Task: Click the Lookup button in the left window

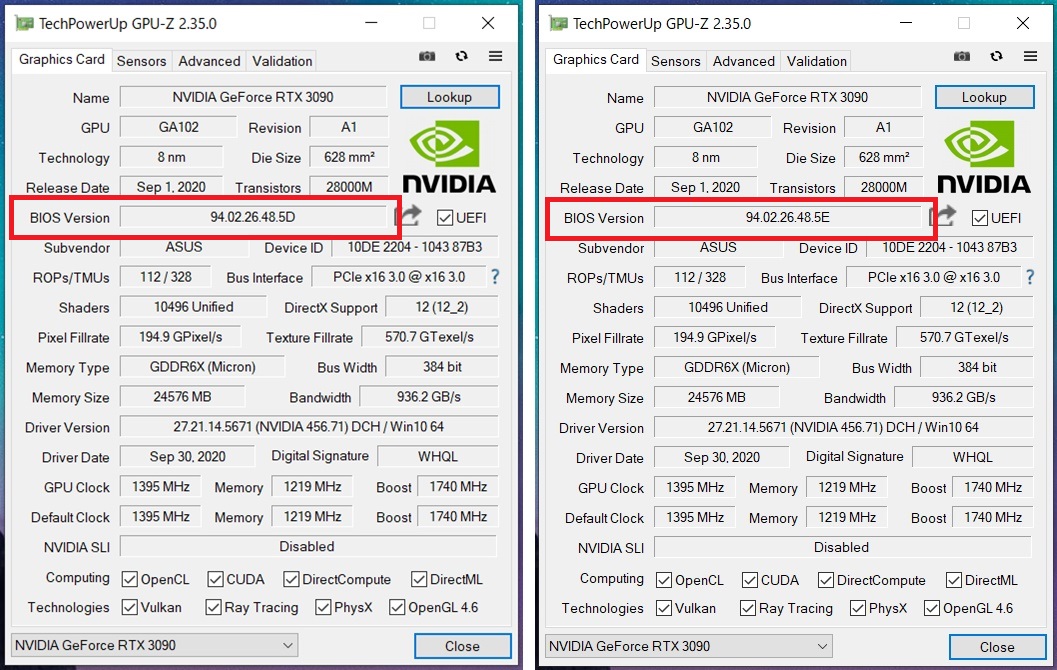Action: [450, 97]
